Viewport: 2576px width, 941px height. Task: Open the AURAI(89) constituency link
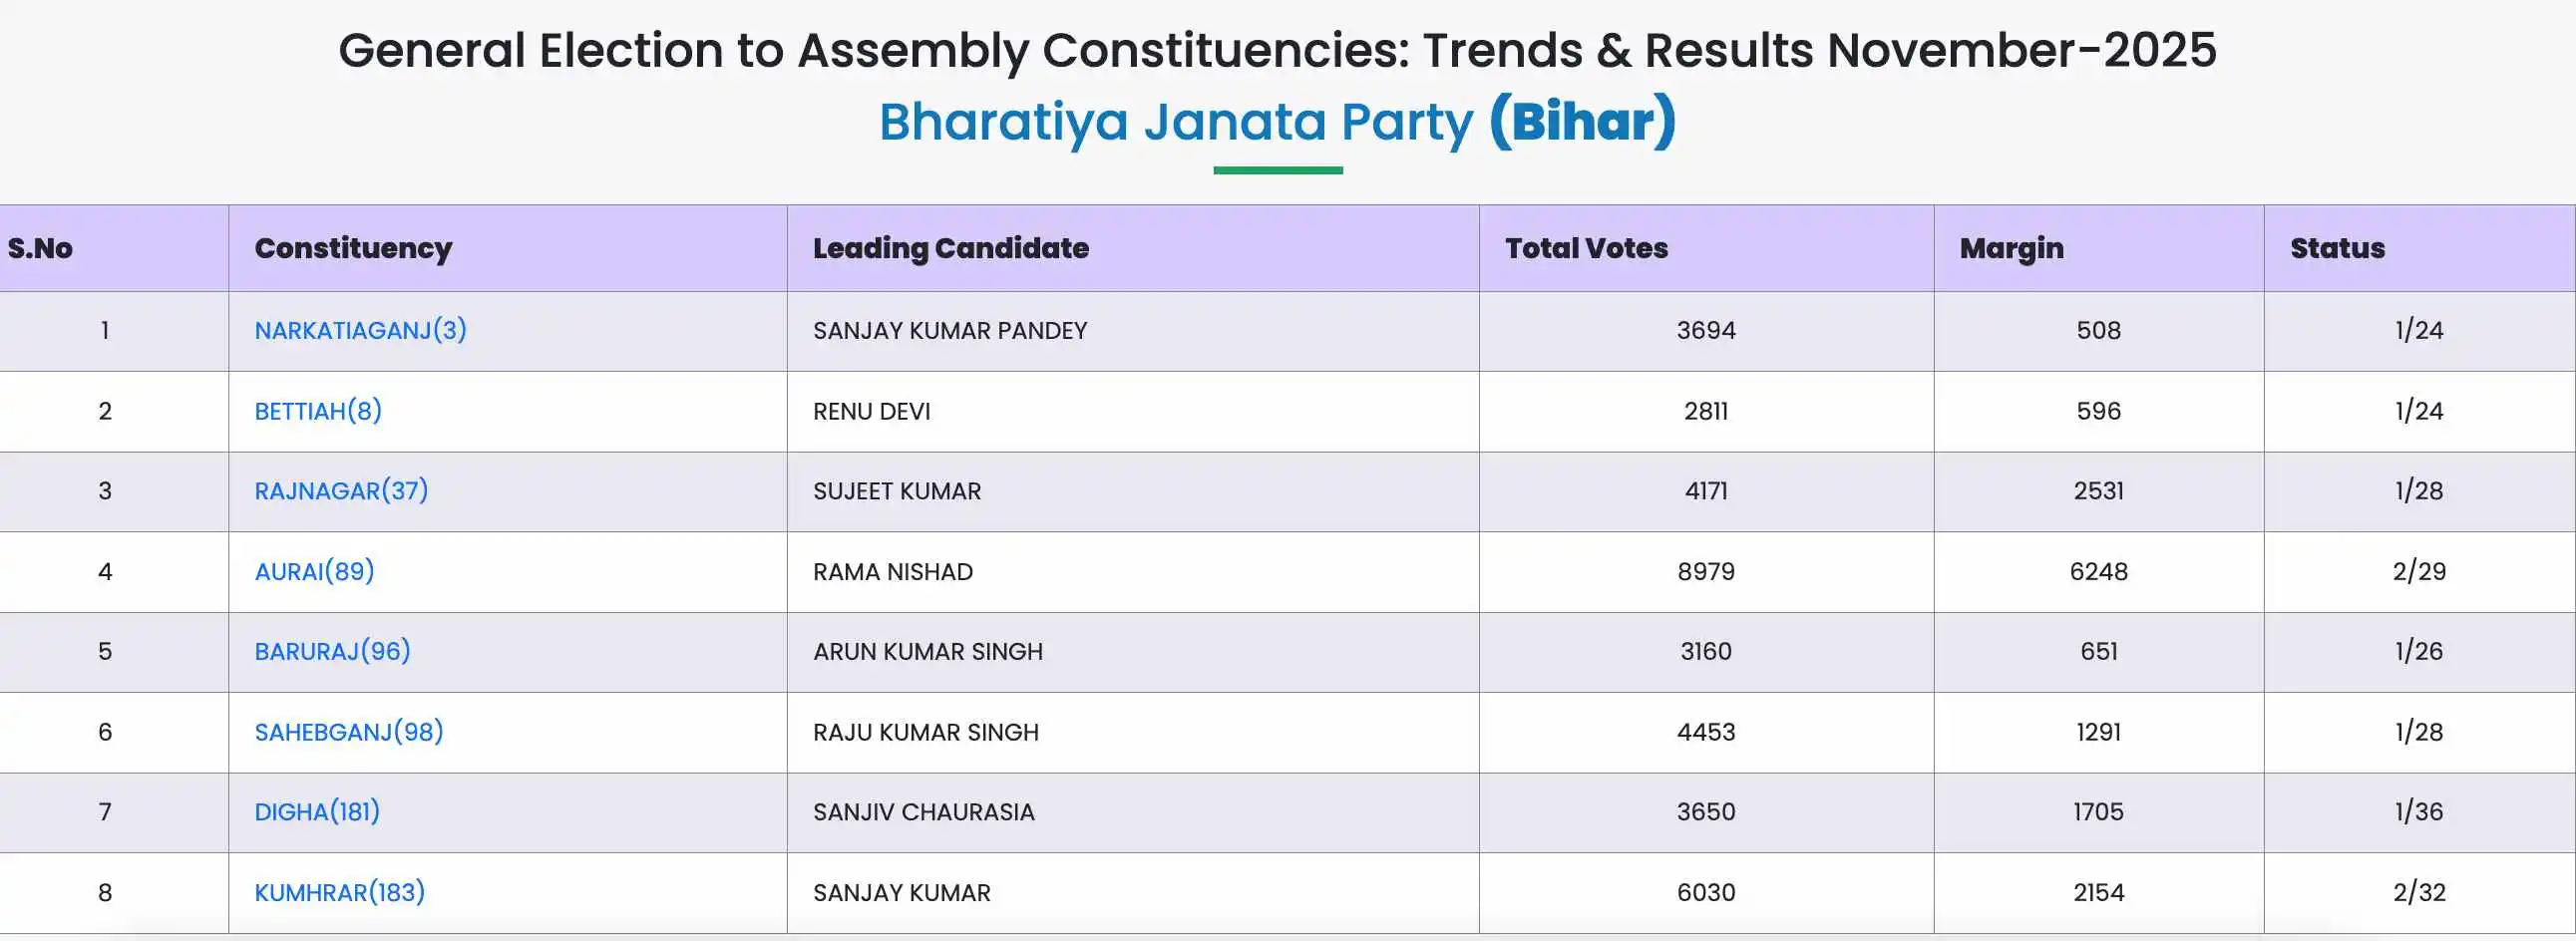pyautogui.click(x=314, y=572)
